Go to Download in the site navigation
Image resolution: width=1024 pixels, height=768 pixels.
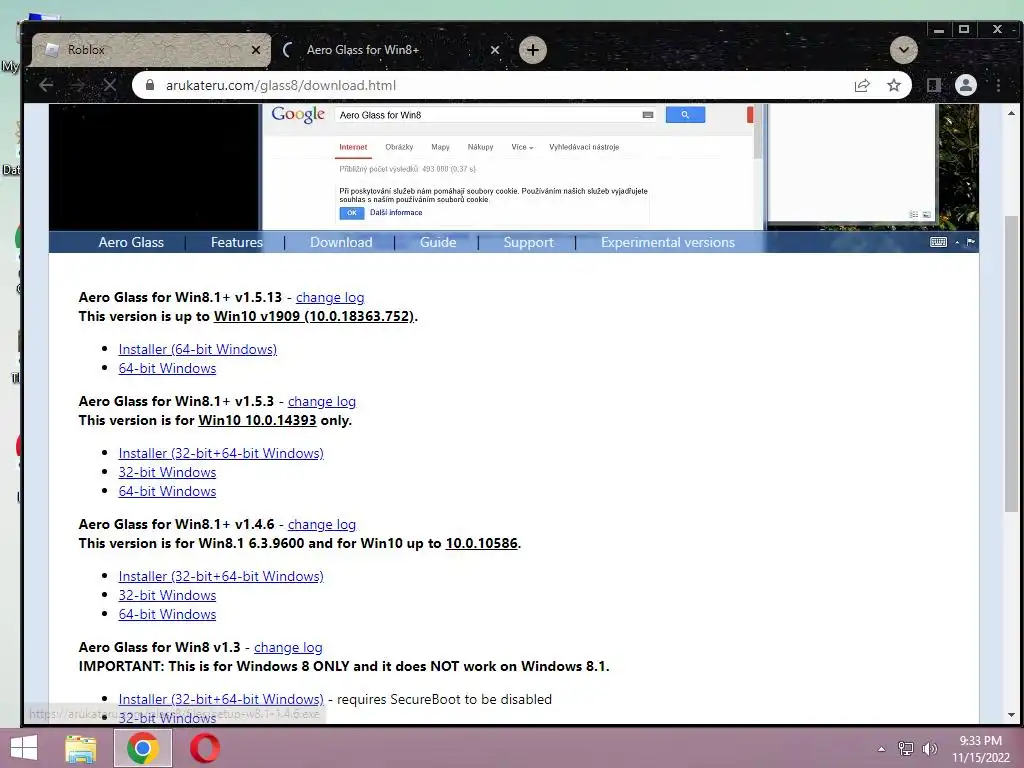341,242
